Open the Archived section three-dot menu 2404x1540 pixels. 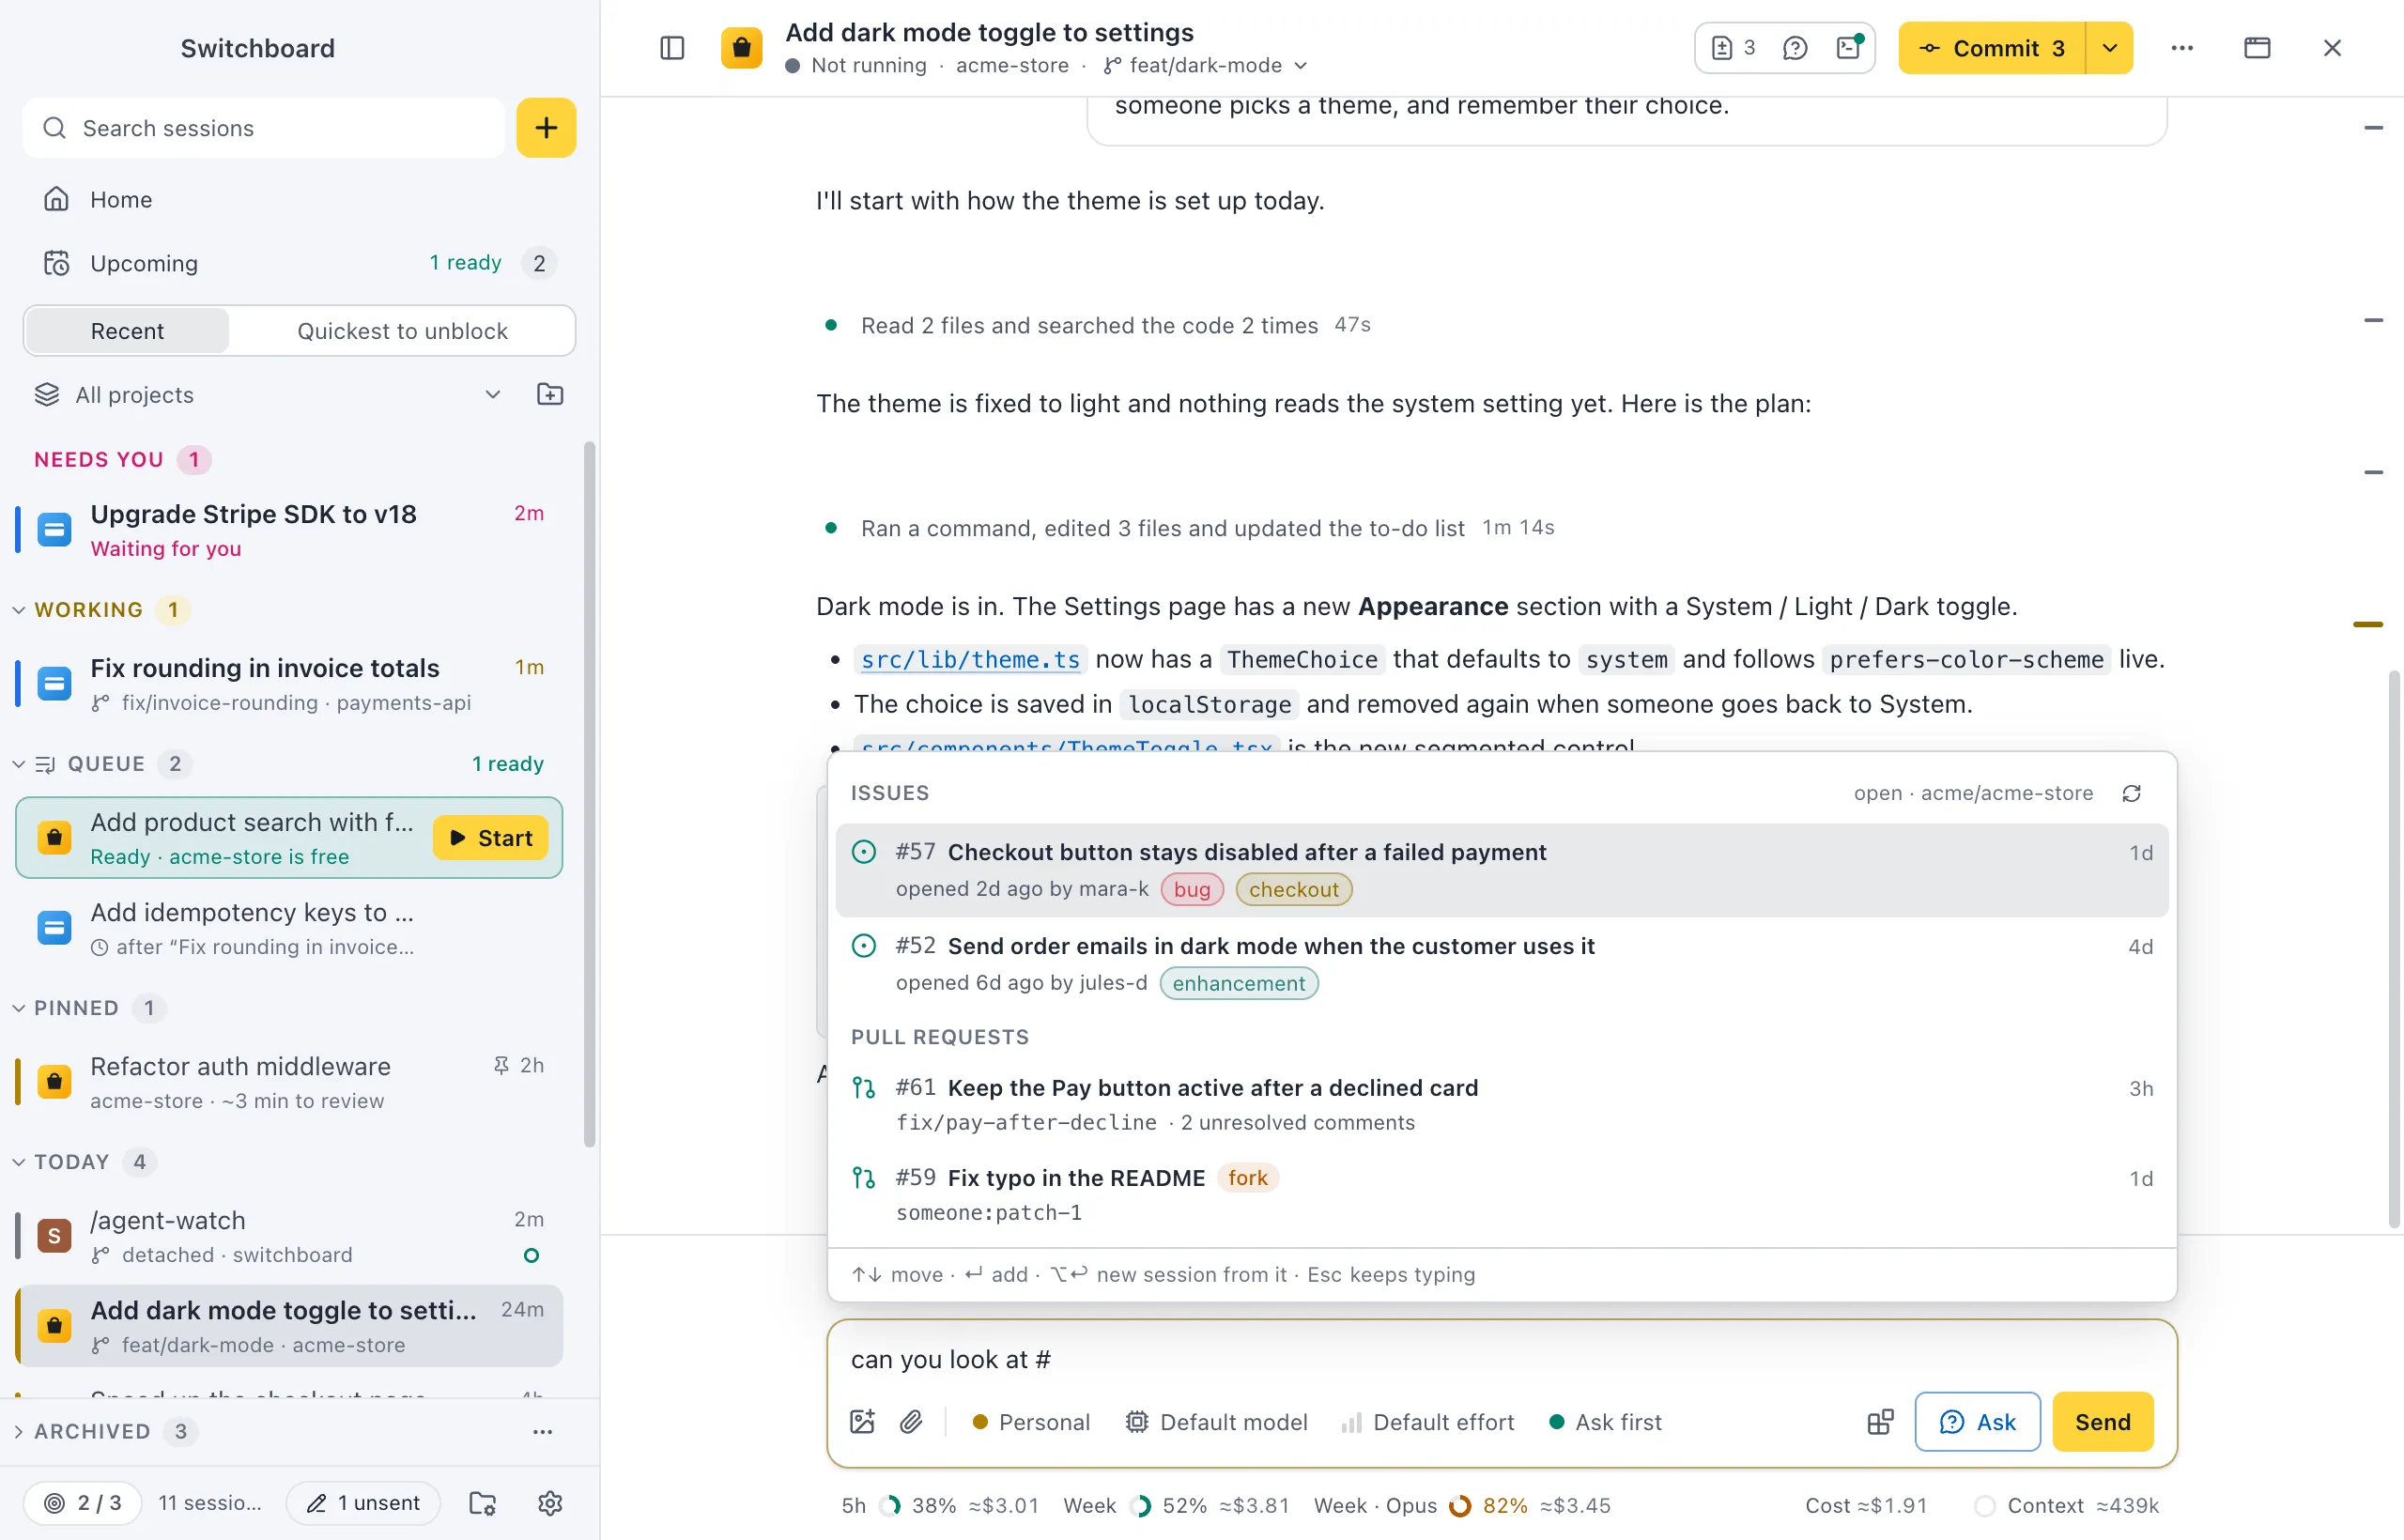(x=542, y=1431)
